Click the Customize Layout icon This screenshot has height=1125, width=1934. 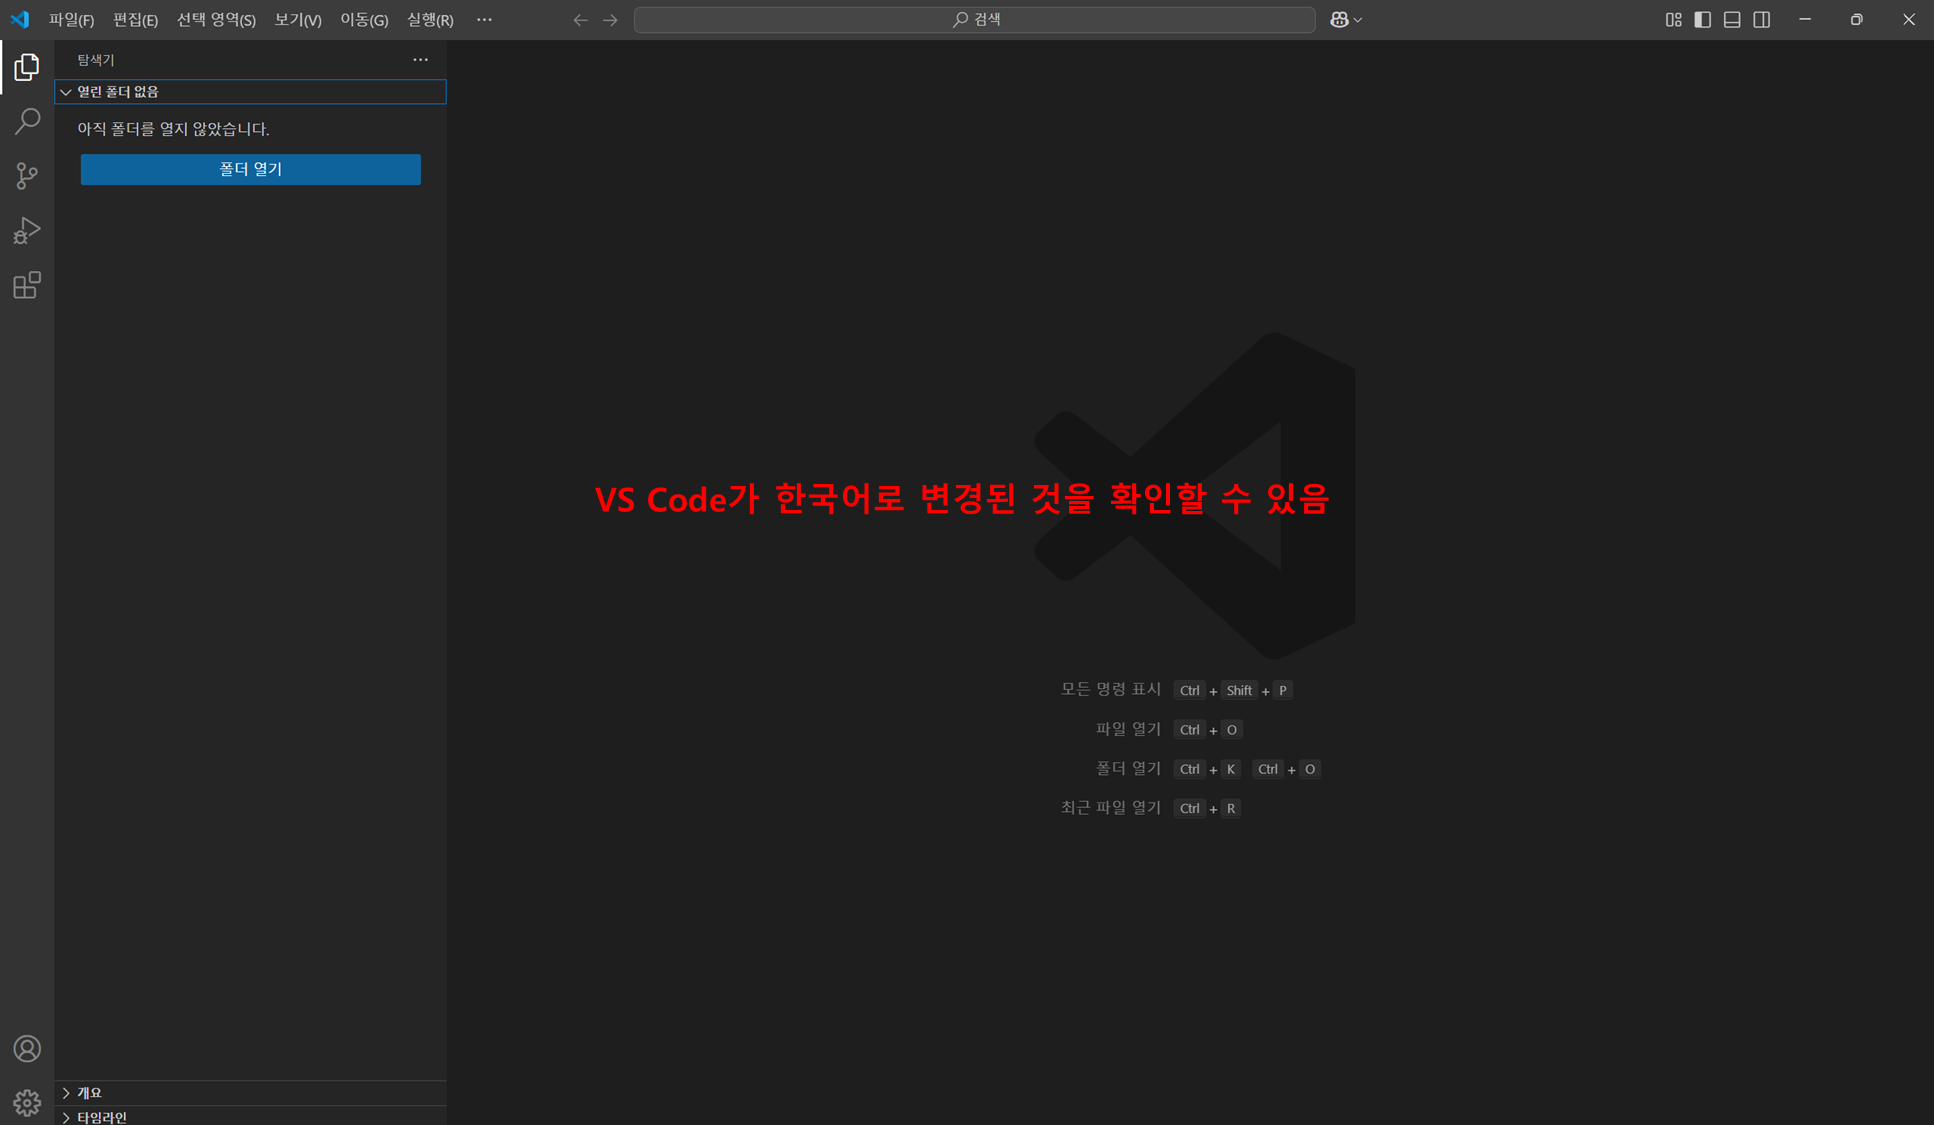click(x=1673, y=20)
